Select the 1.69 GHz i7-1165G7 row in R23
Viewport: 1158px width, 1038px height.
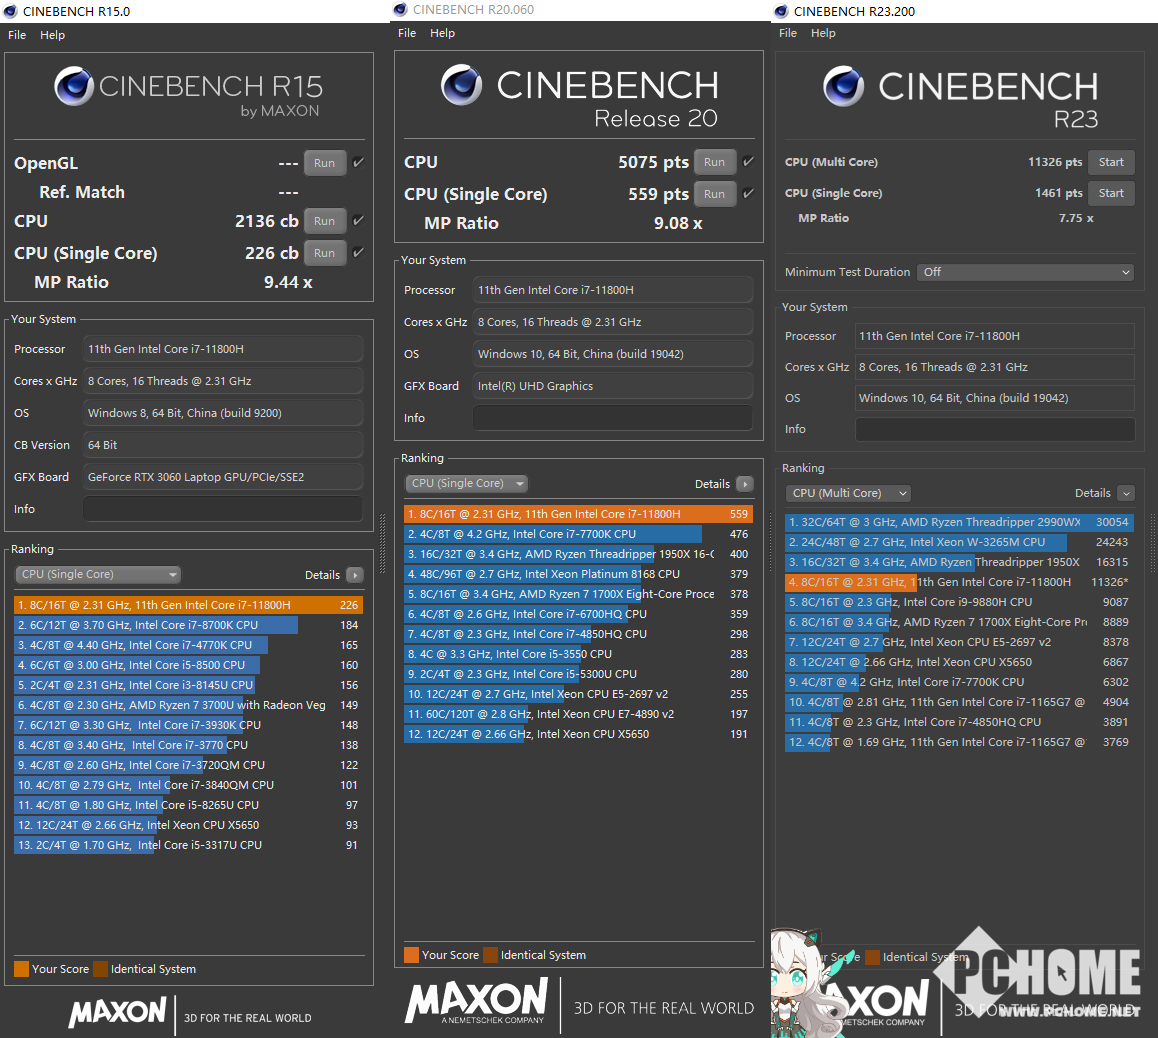(959, 743)
